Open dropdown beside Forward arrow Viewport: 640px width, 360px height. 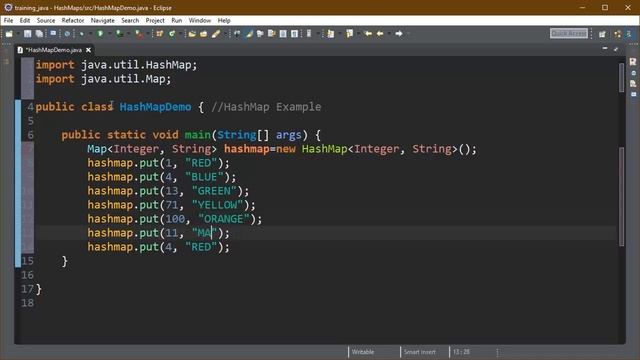pyautogui.click(x=408, y=34)
